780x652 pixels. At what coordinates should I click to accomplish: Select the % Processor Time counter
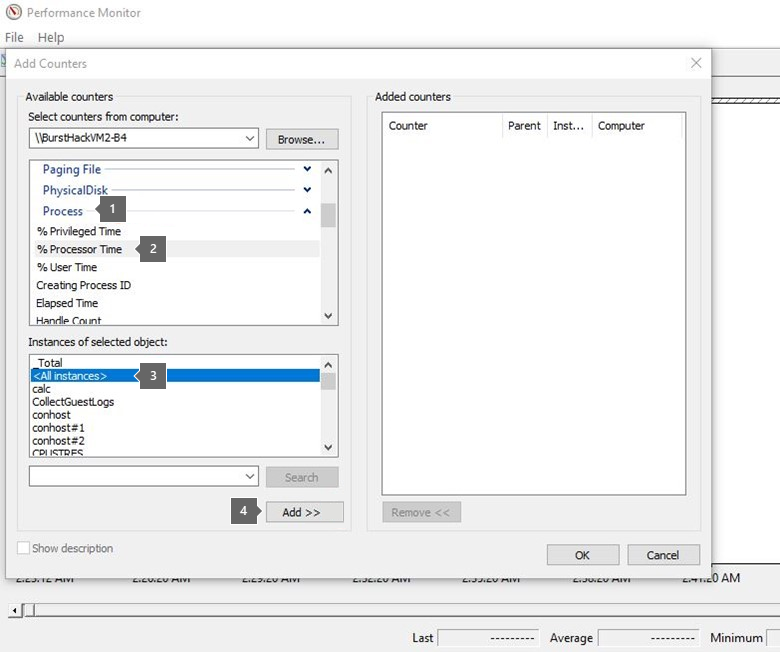tap(80, 249)
